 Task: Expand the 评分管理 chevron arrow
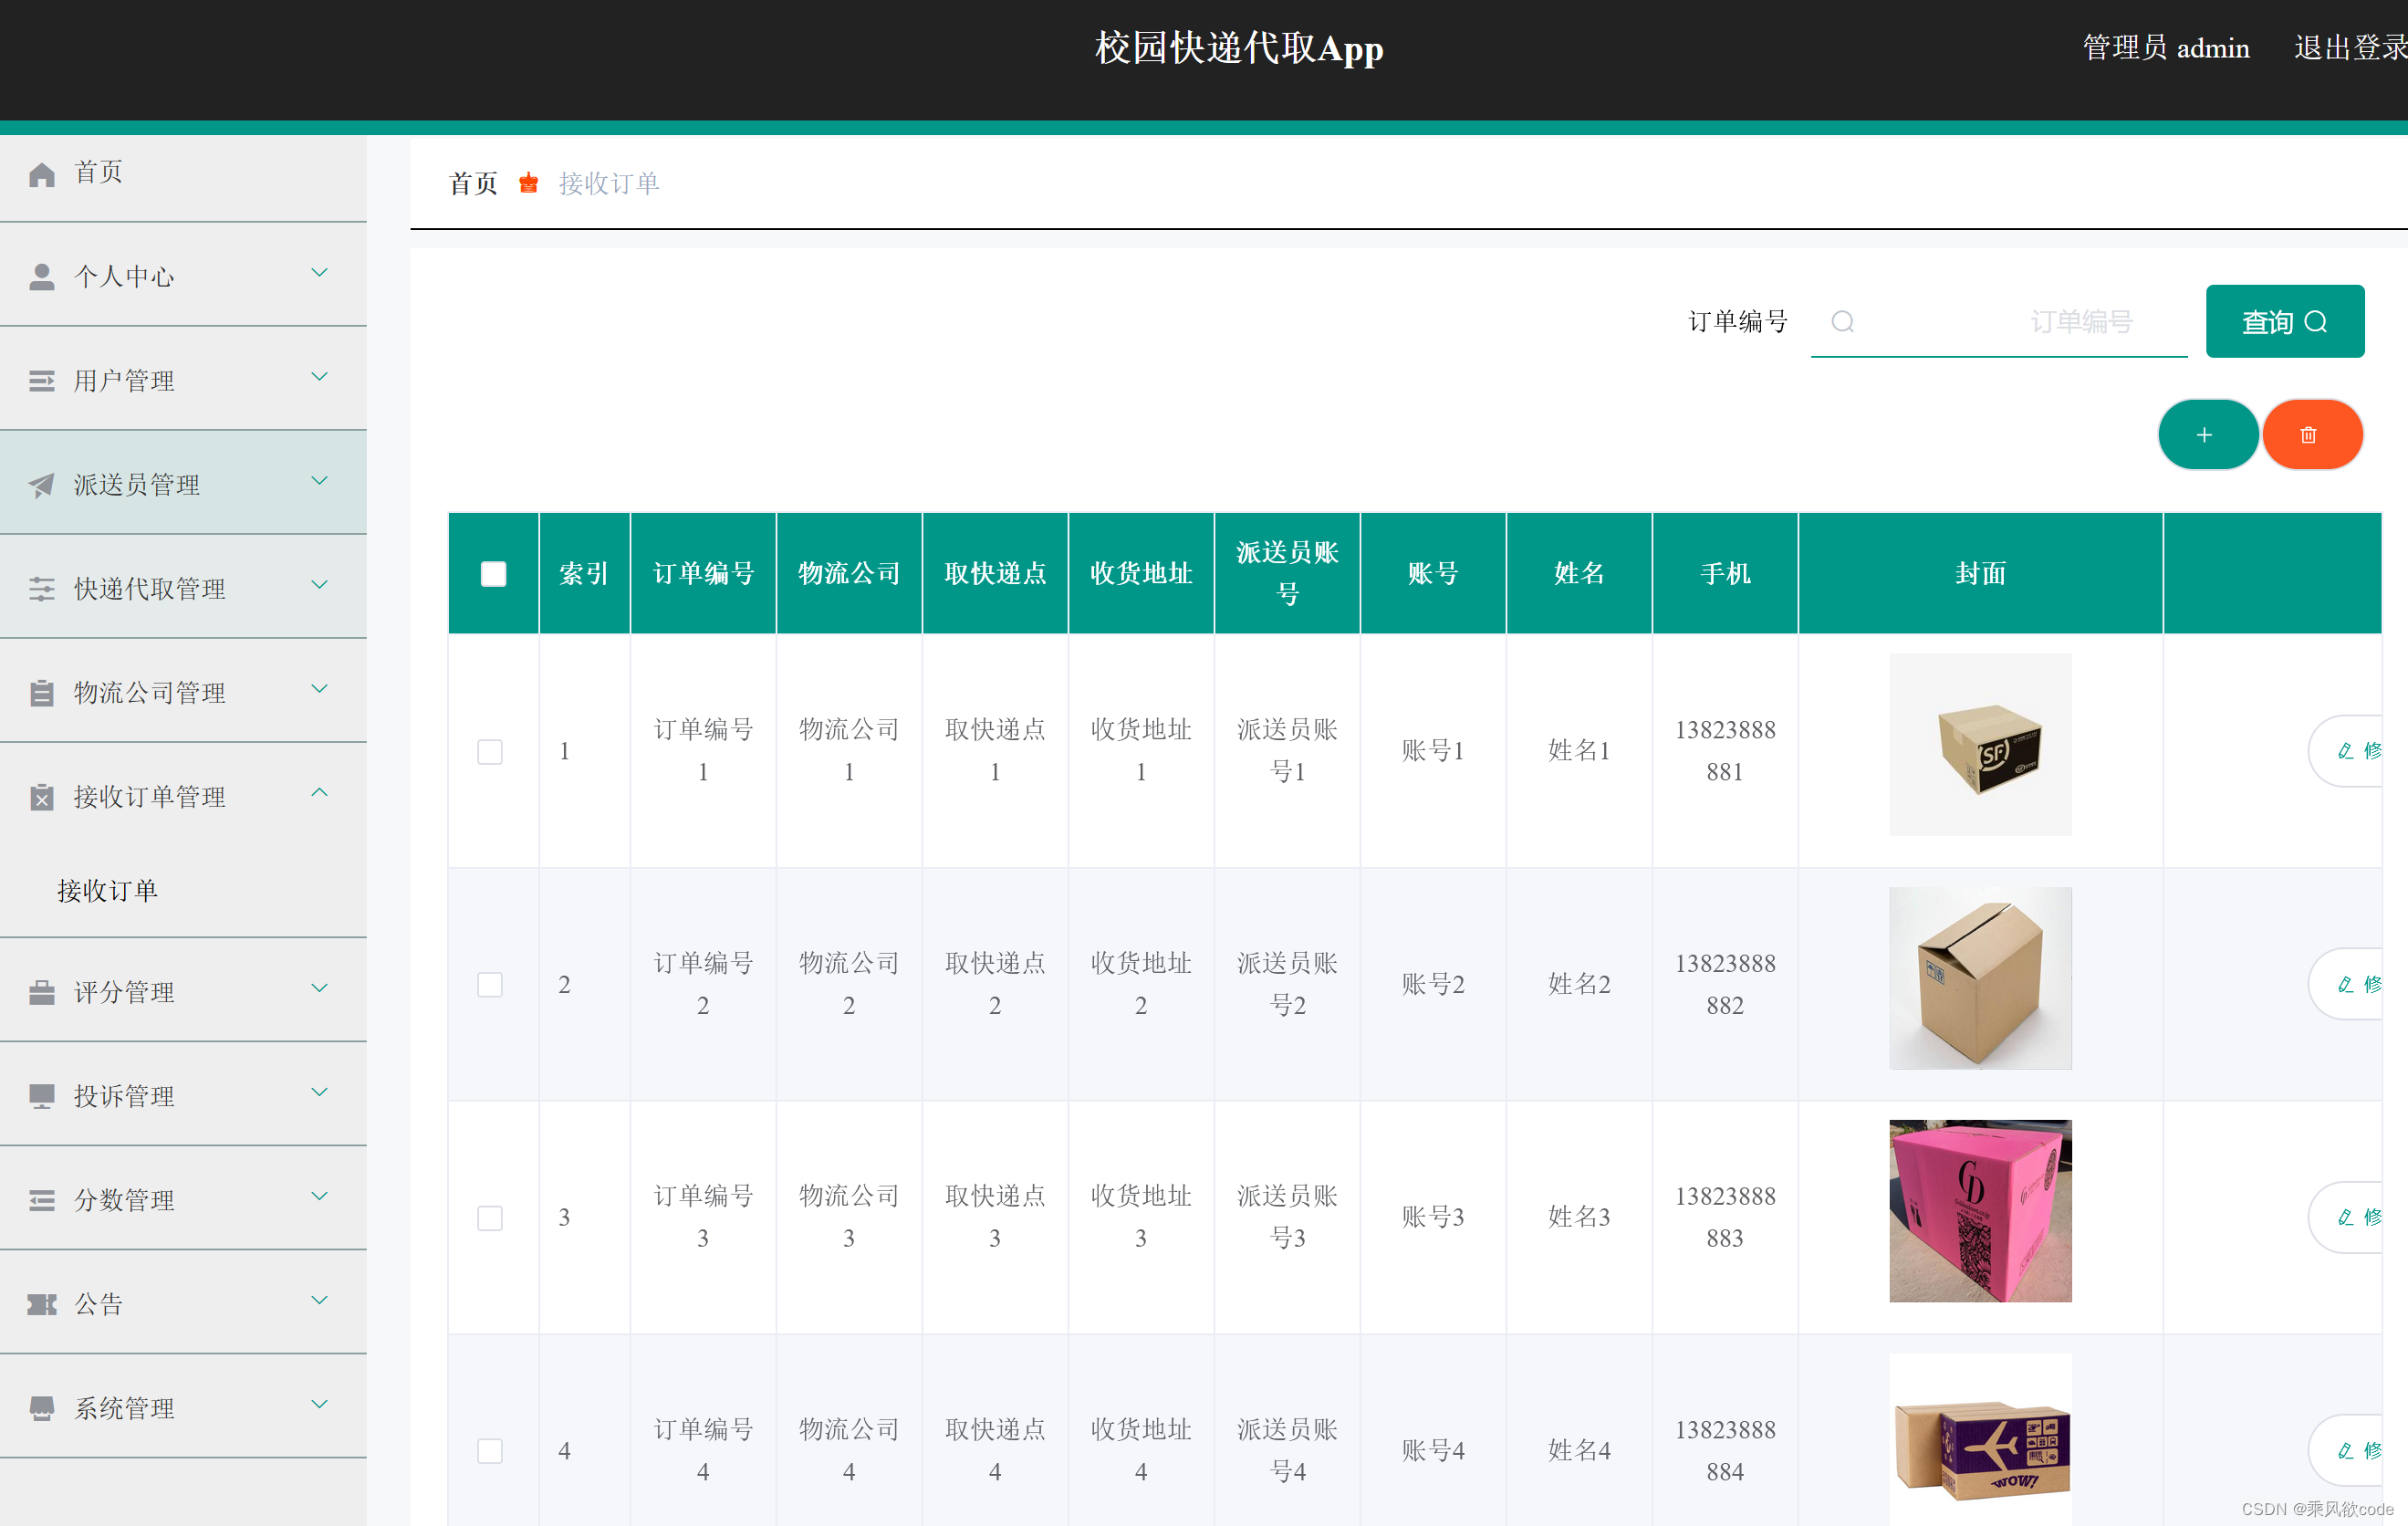[319, 989]
